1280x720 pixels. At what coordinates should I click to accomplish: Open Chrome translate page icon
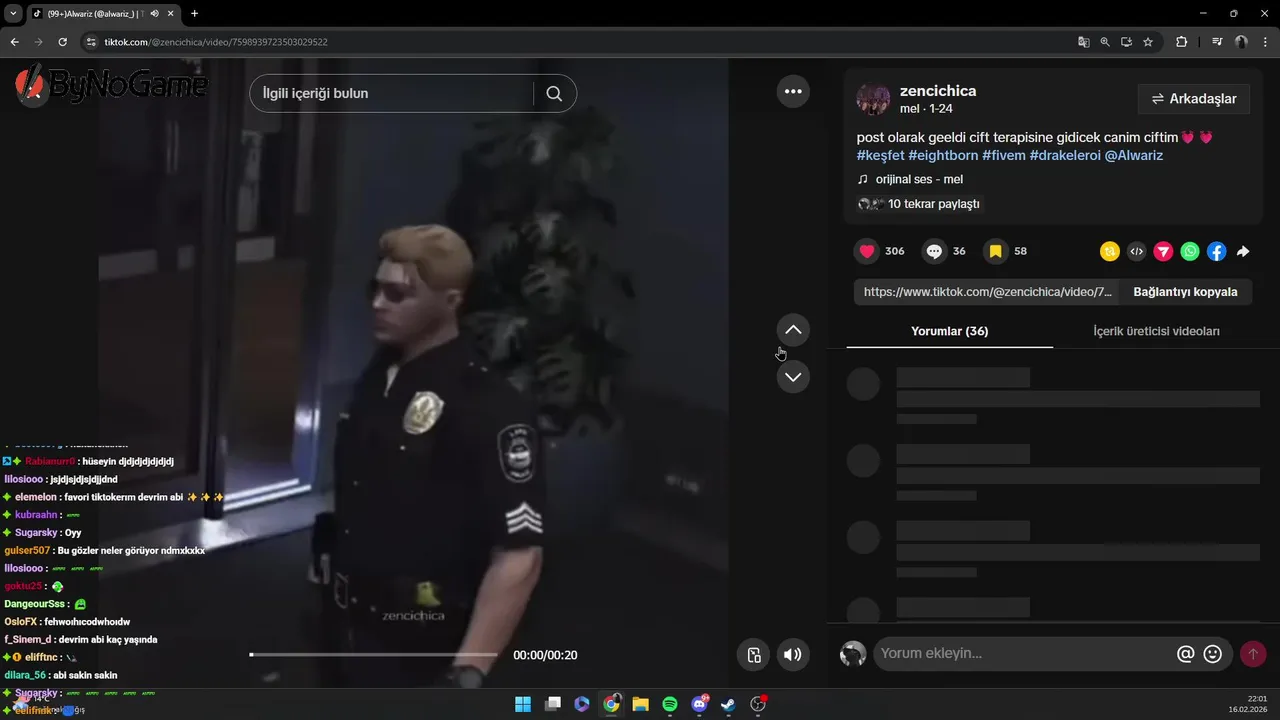pos(1083,42)
